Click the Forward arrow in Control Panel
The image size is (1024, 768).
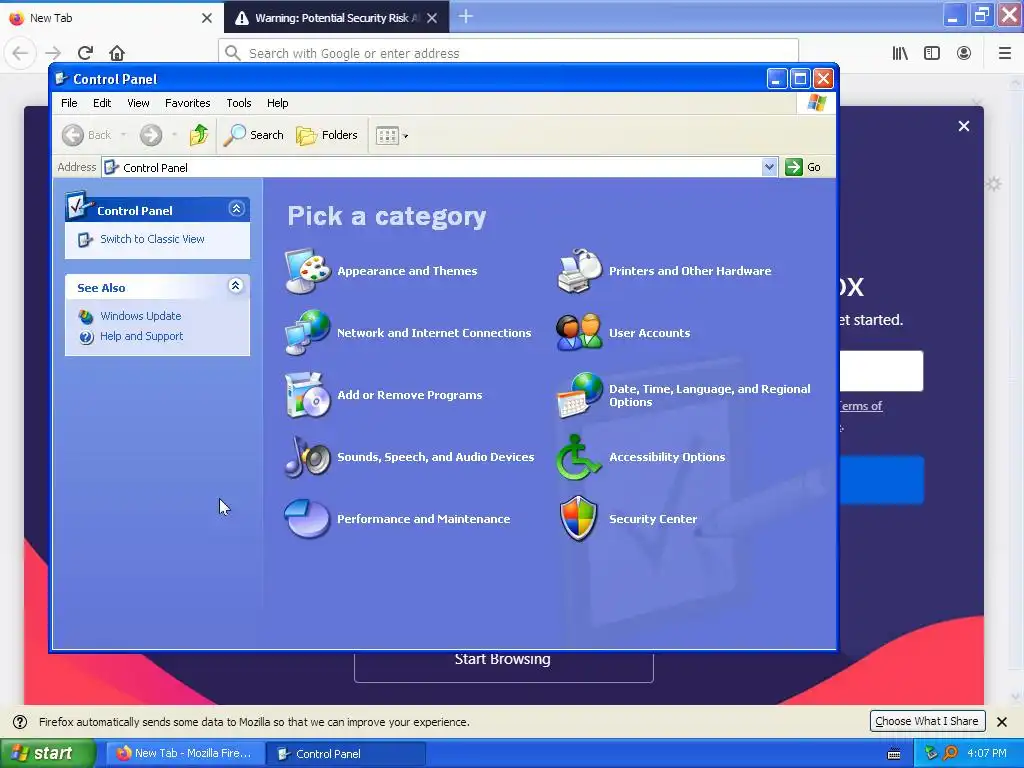coord(151,135)
